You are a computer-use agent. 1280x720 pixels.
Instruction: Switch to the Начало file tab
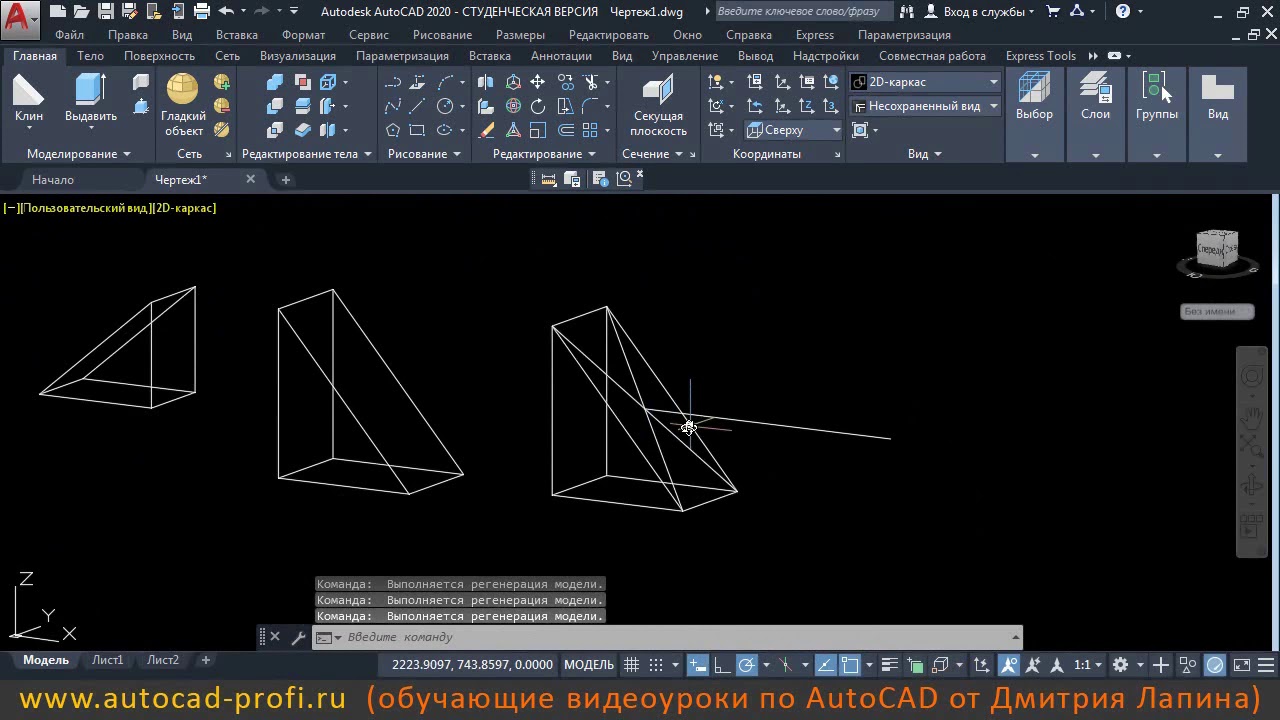[53, 180]
